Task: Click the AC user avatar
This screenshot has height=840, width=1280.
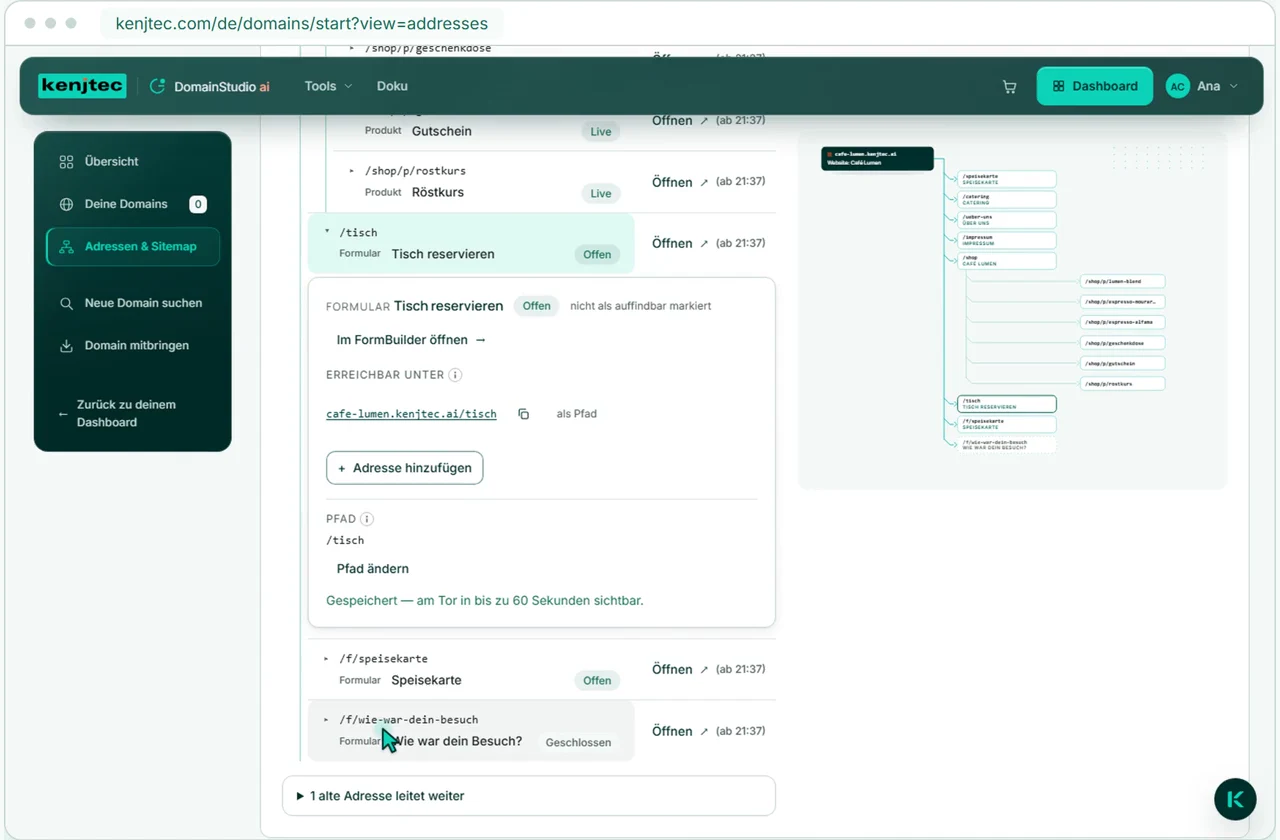Action: click(1177, 87)
